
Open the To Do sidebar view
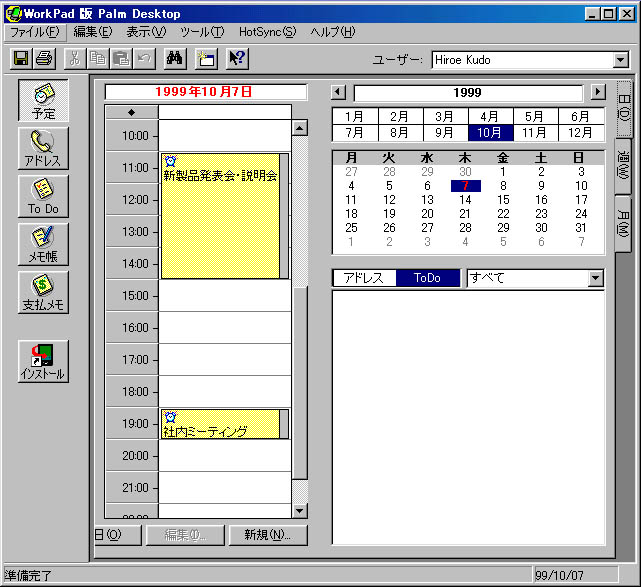(x=43, y=196)
